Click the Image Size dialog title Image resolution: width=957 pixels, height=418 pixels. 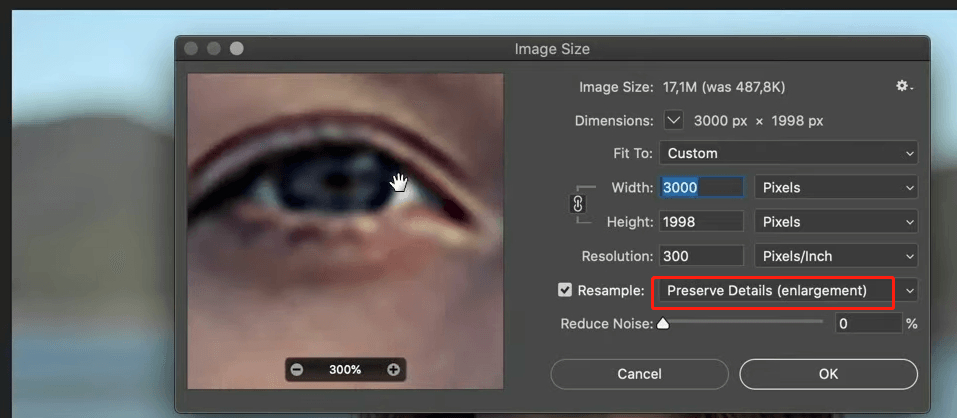pos(552,49)
